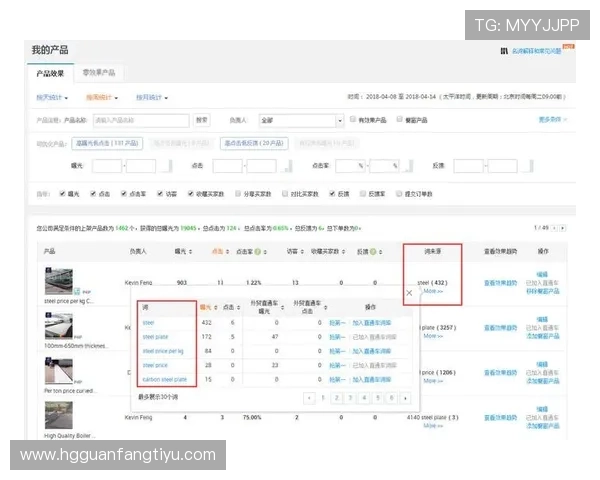The height and width of the screenshot is (480, 600).
Task: Go to previous page of 1/49 product list
Action: [554, 228]
